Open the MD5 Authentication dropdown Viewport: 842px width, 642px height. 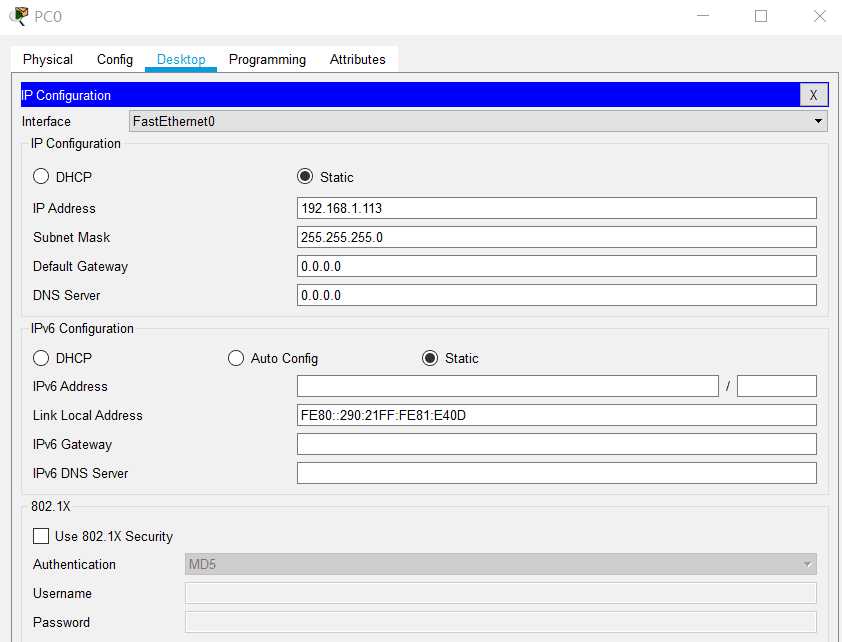click(x=500, y=564)
